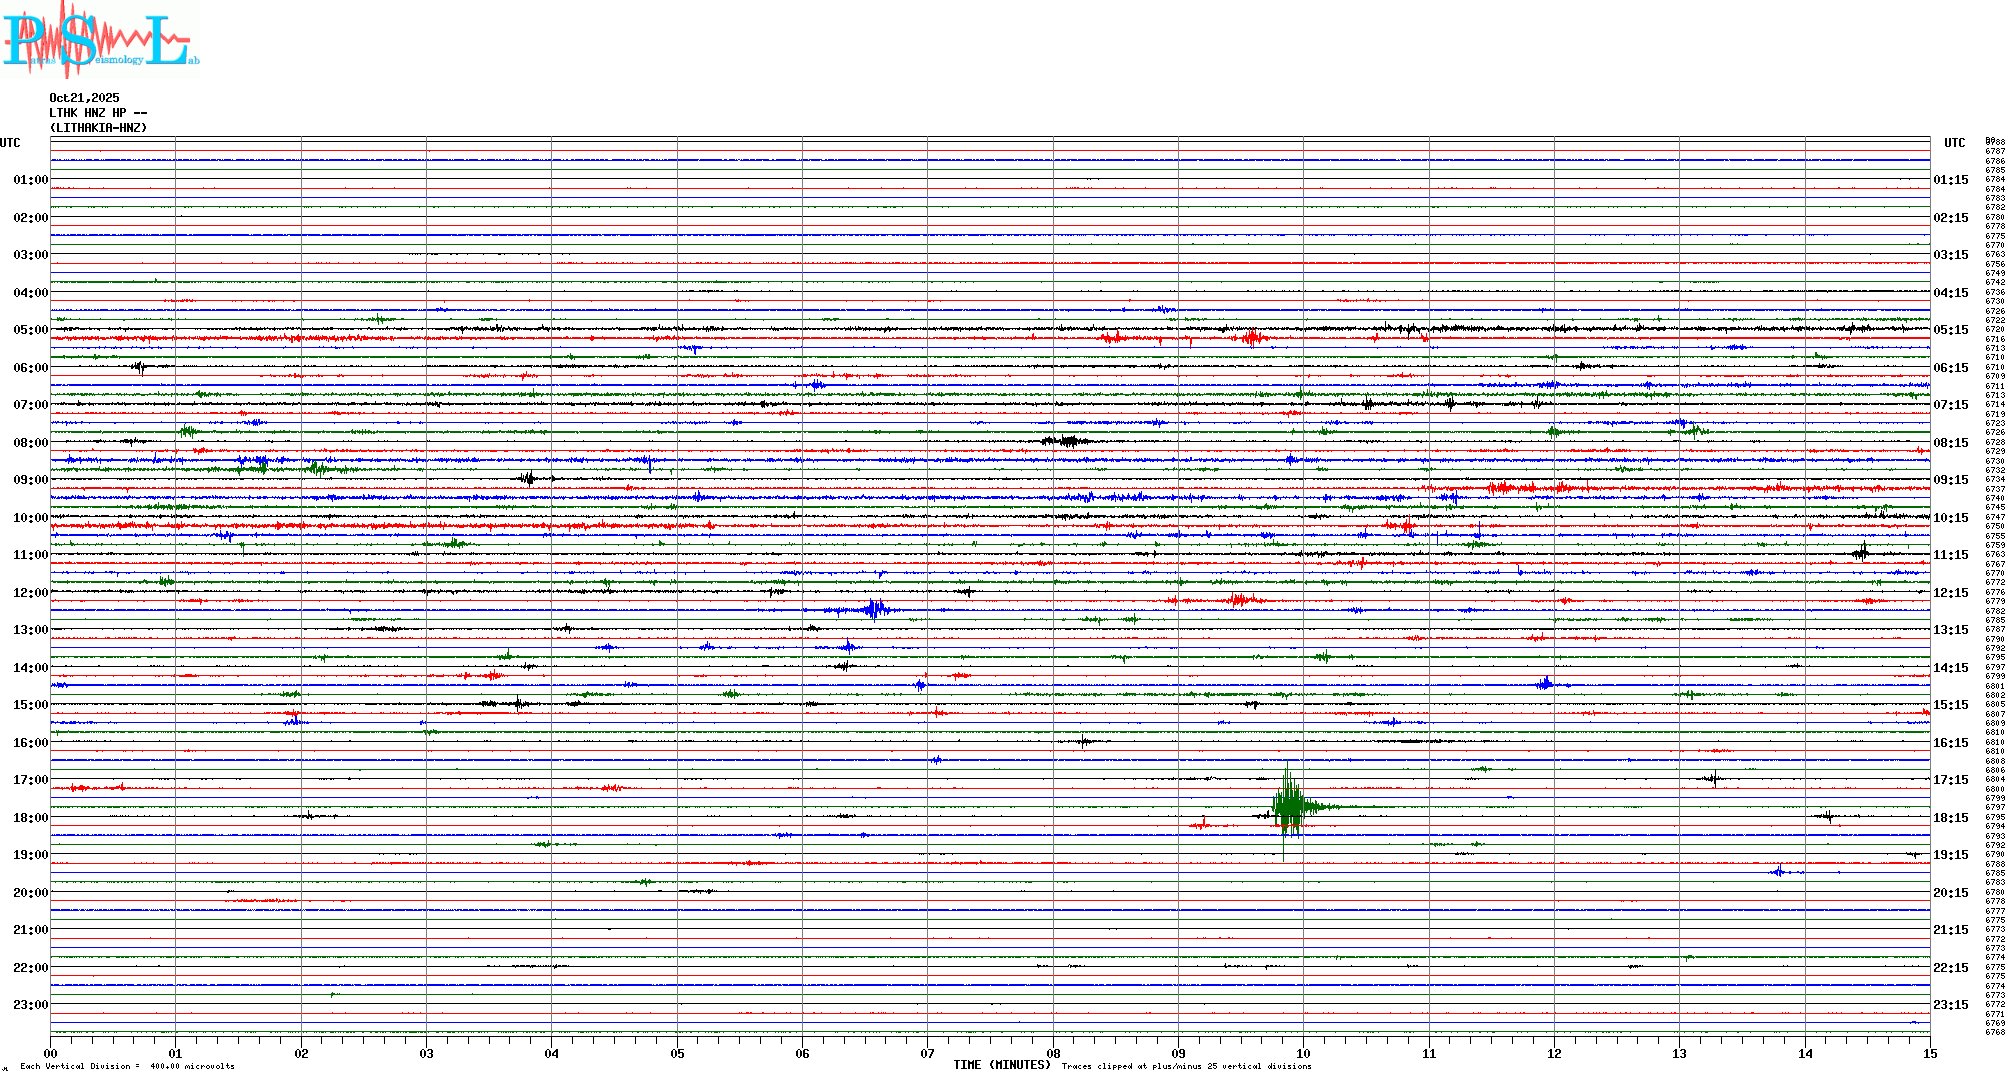
Task: Click the blue seismic event near minute 06.5
Action: coord(875,609)
